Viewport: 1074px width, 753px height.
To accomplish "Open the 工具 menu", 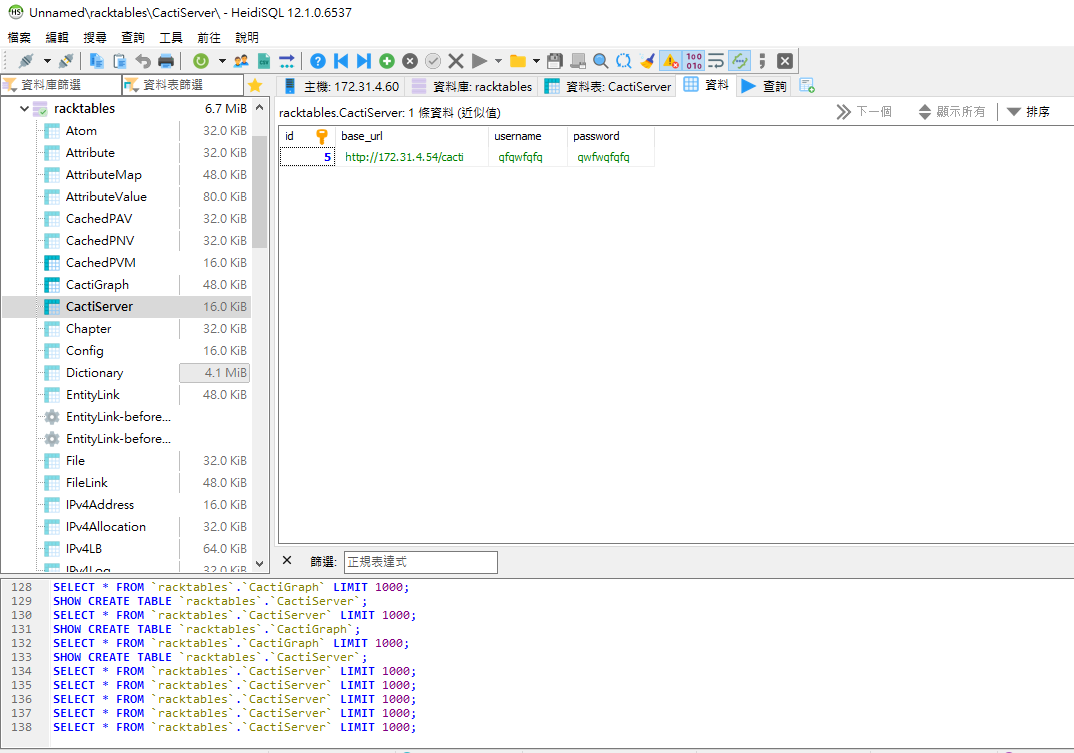I will coord(171,37).
